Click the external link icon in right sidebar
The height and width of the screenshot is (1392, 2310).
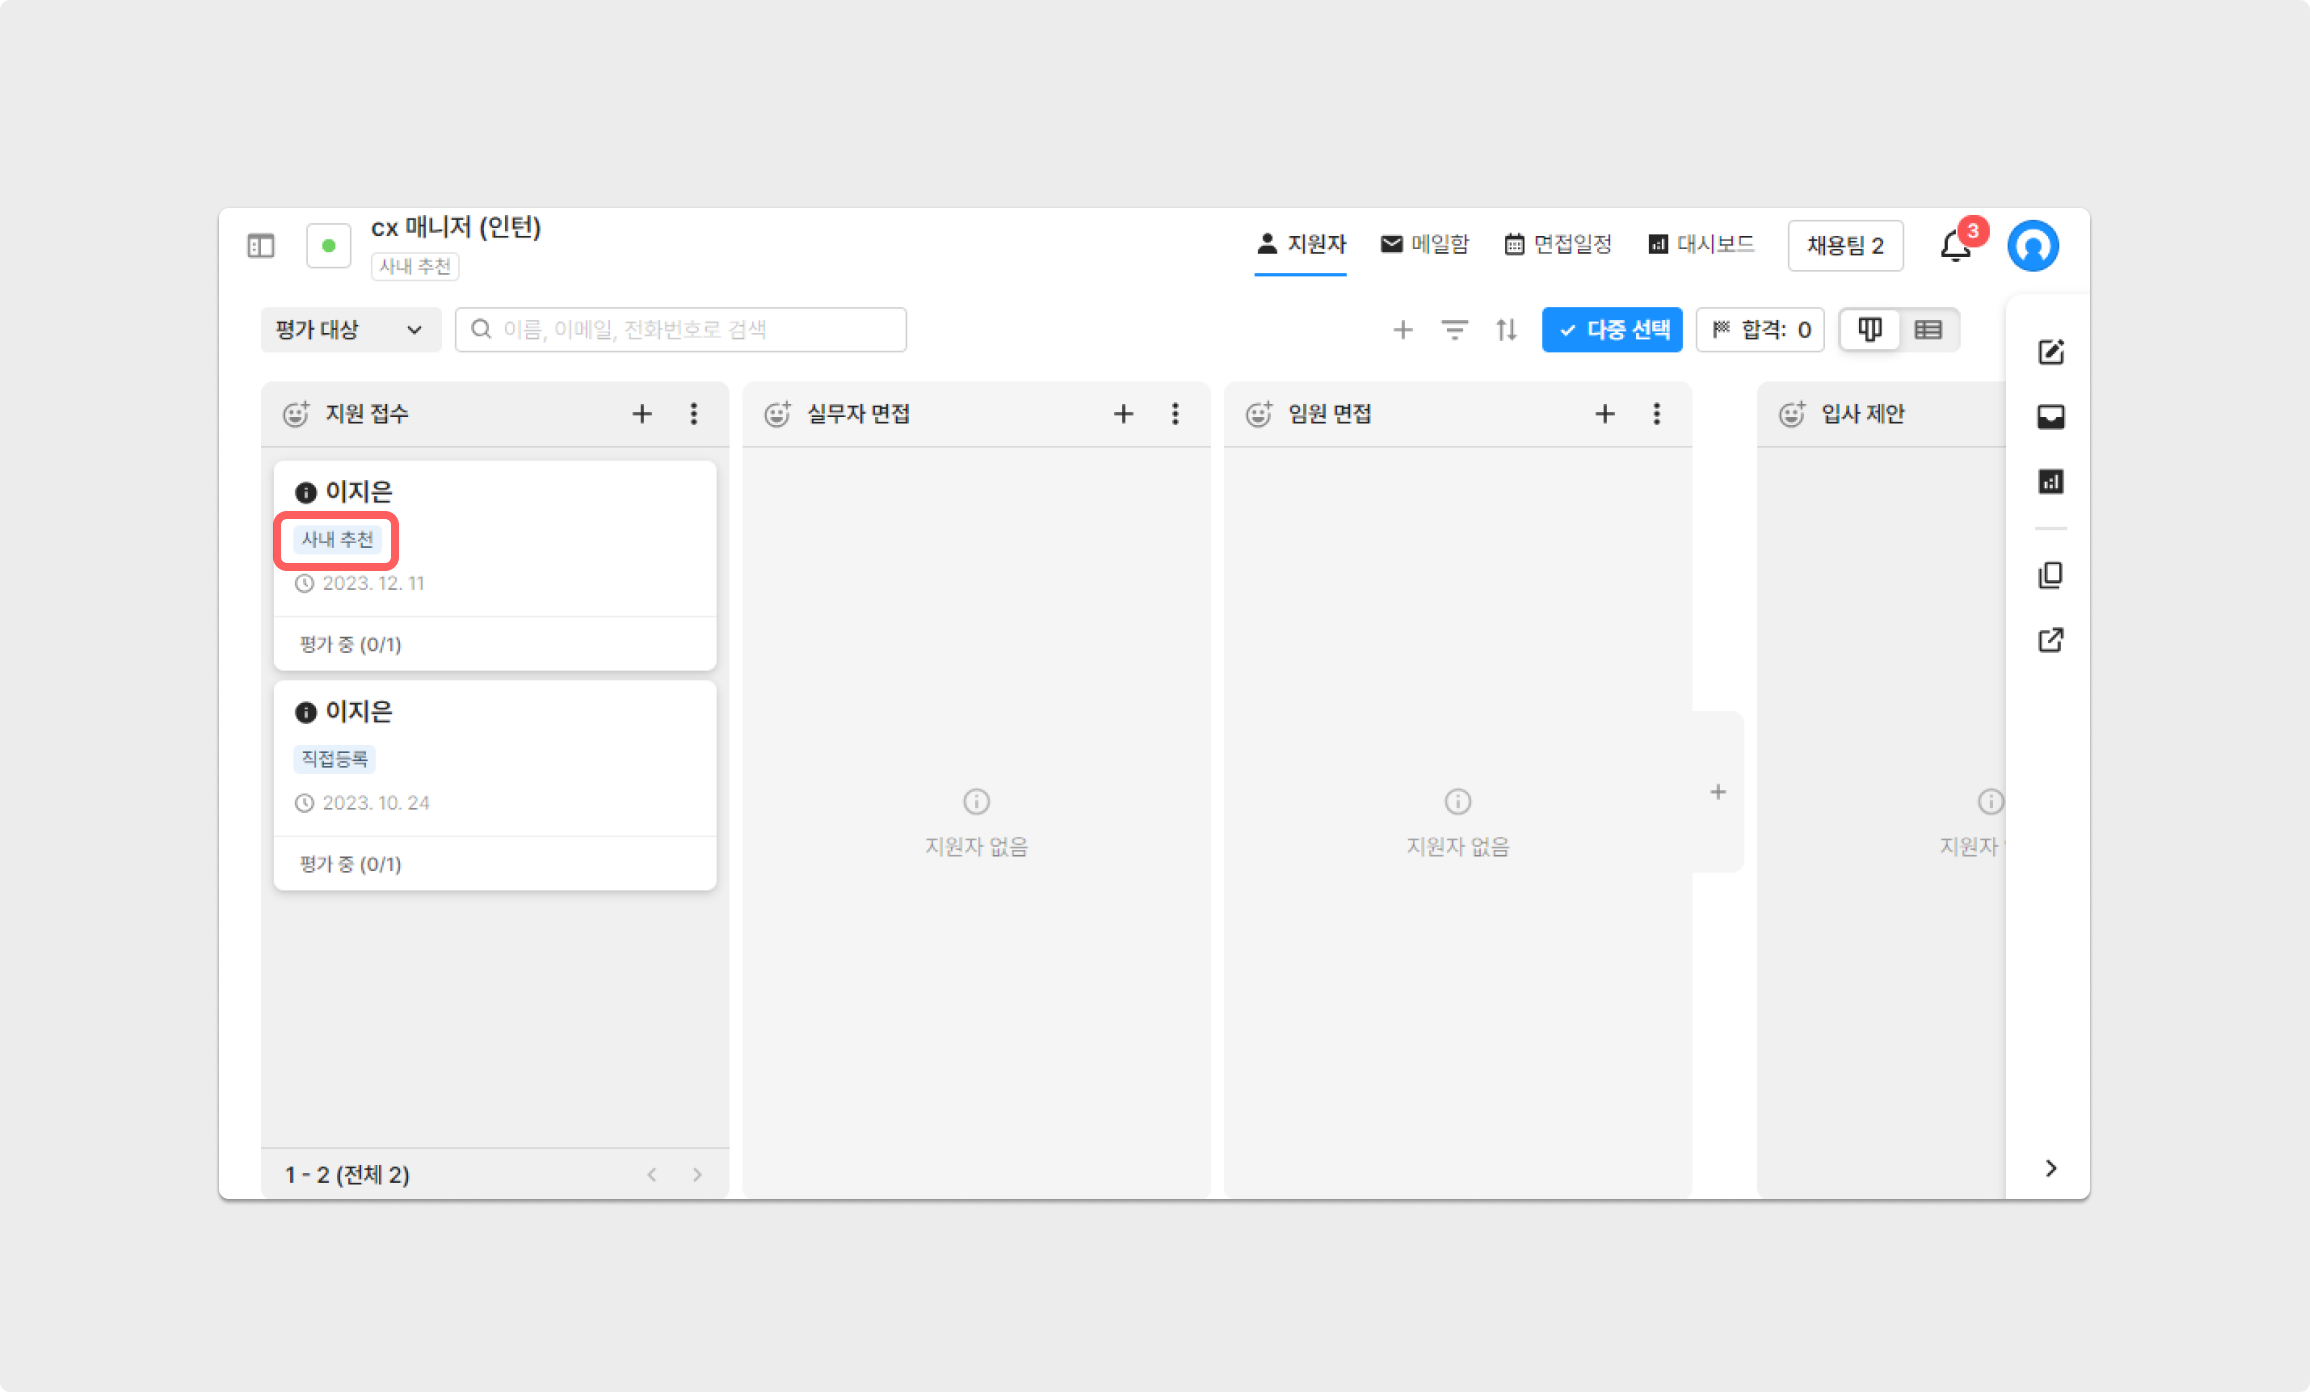point(2051,640)
